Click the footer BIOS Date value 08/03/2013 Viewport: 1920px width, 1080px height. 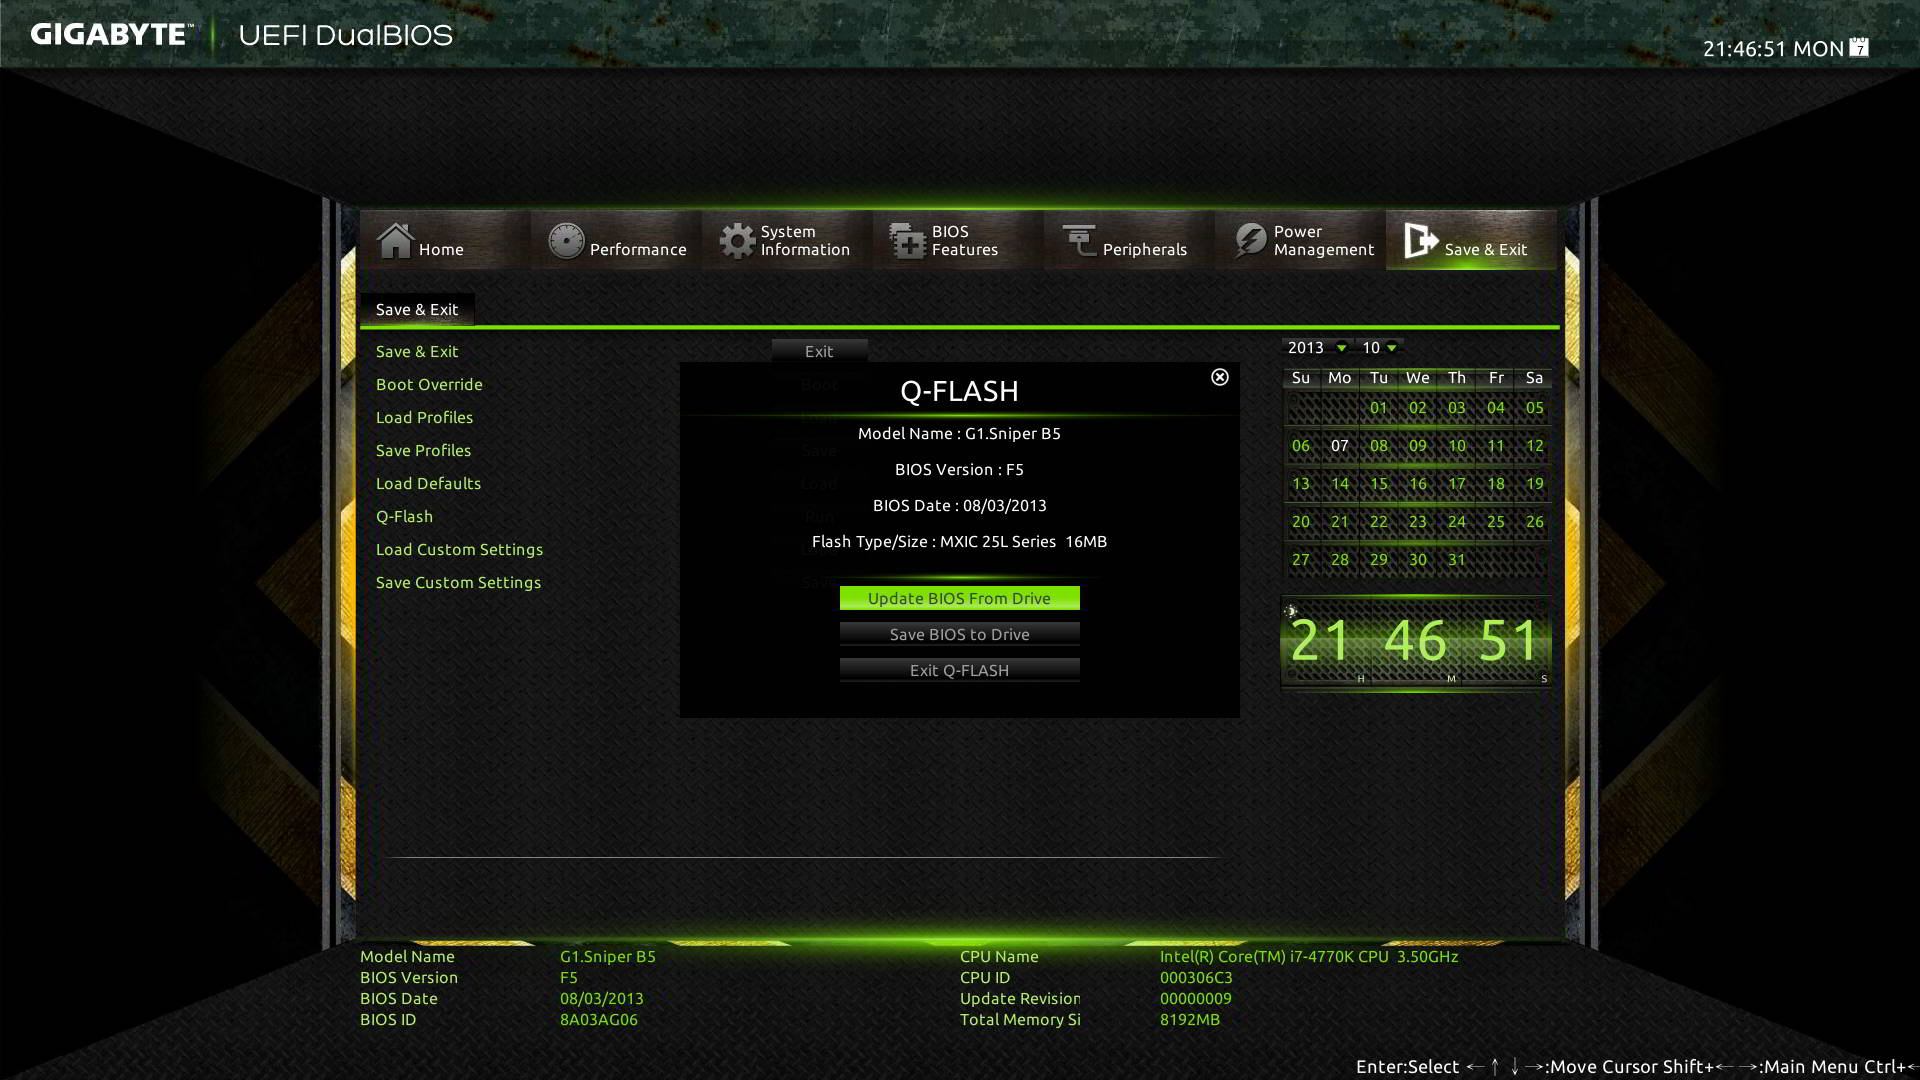[601, 998]
